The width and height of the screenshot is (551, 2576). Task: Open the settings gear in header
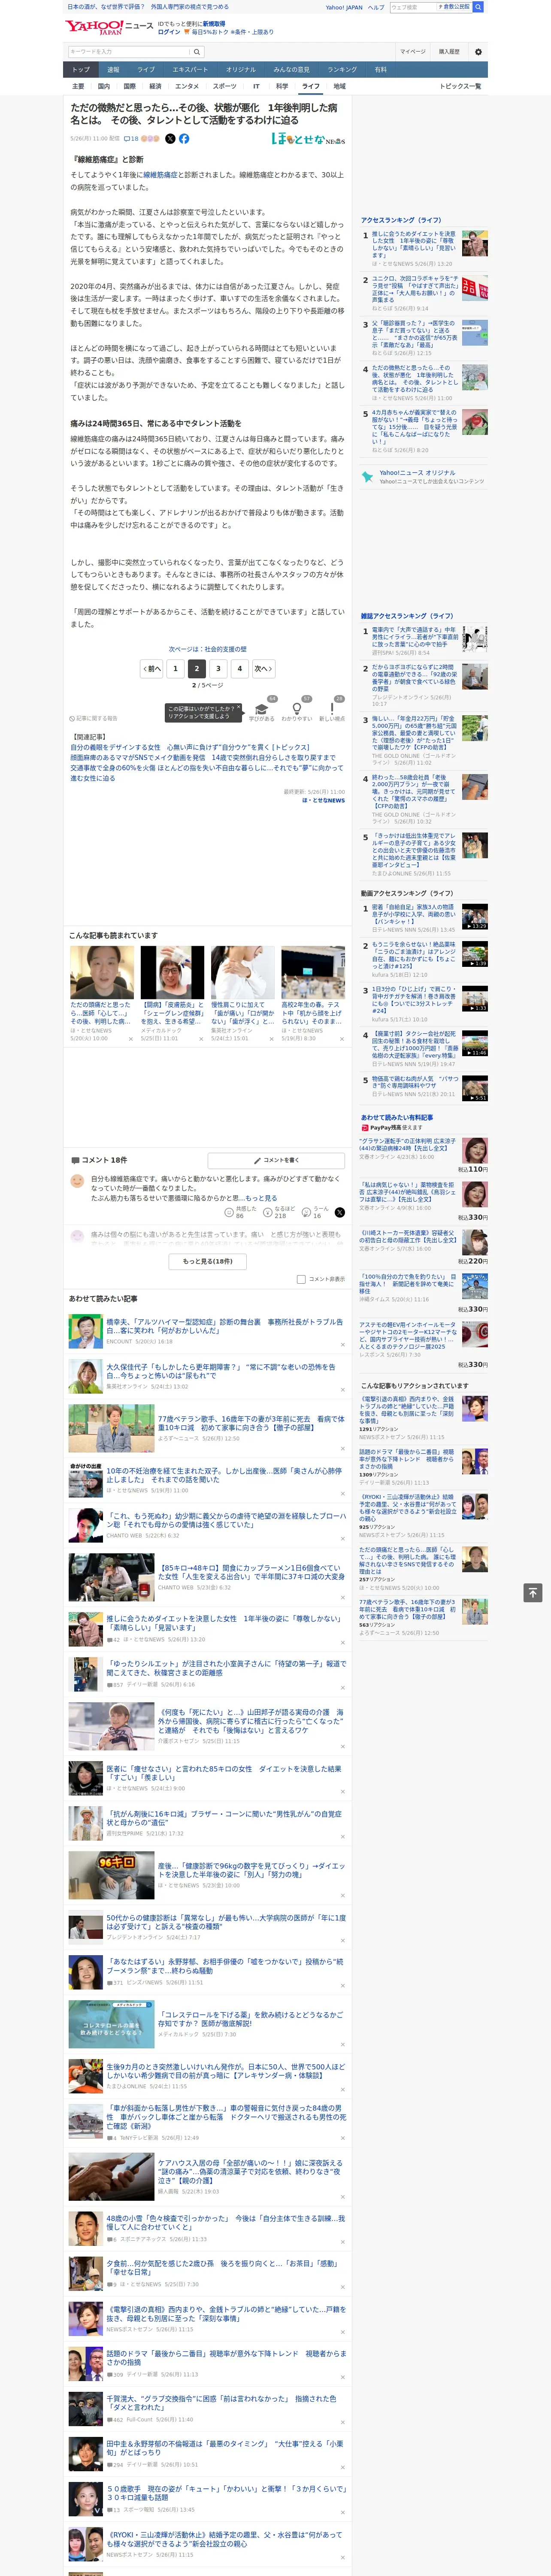(478, 52)
